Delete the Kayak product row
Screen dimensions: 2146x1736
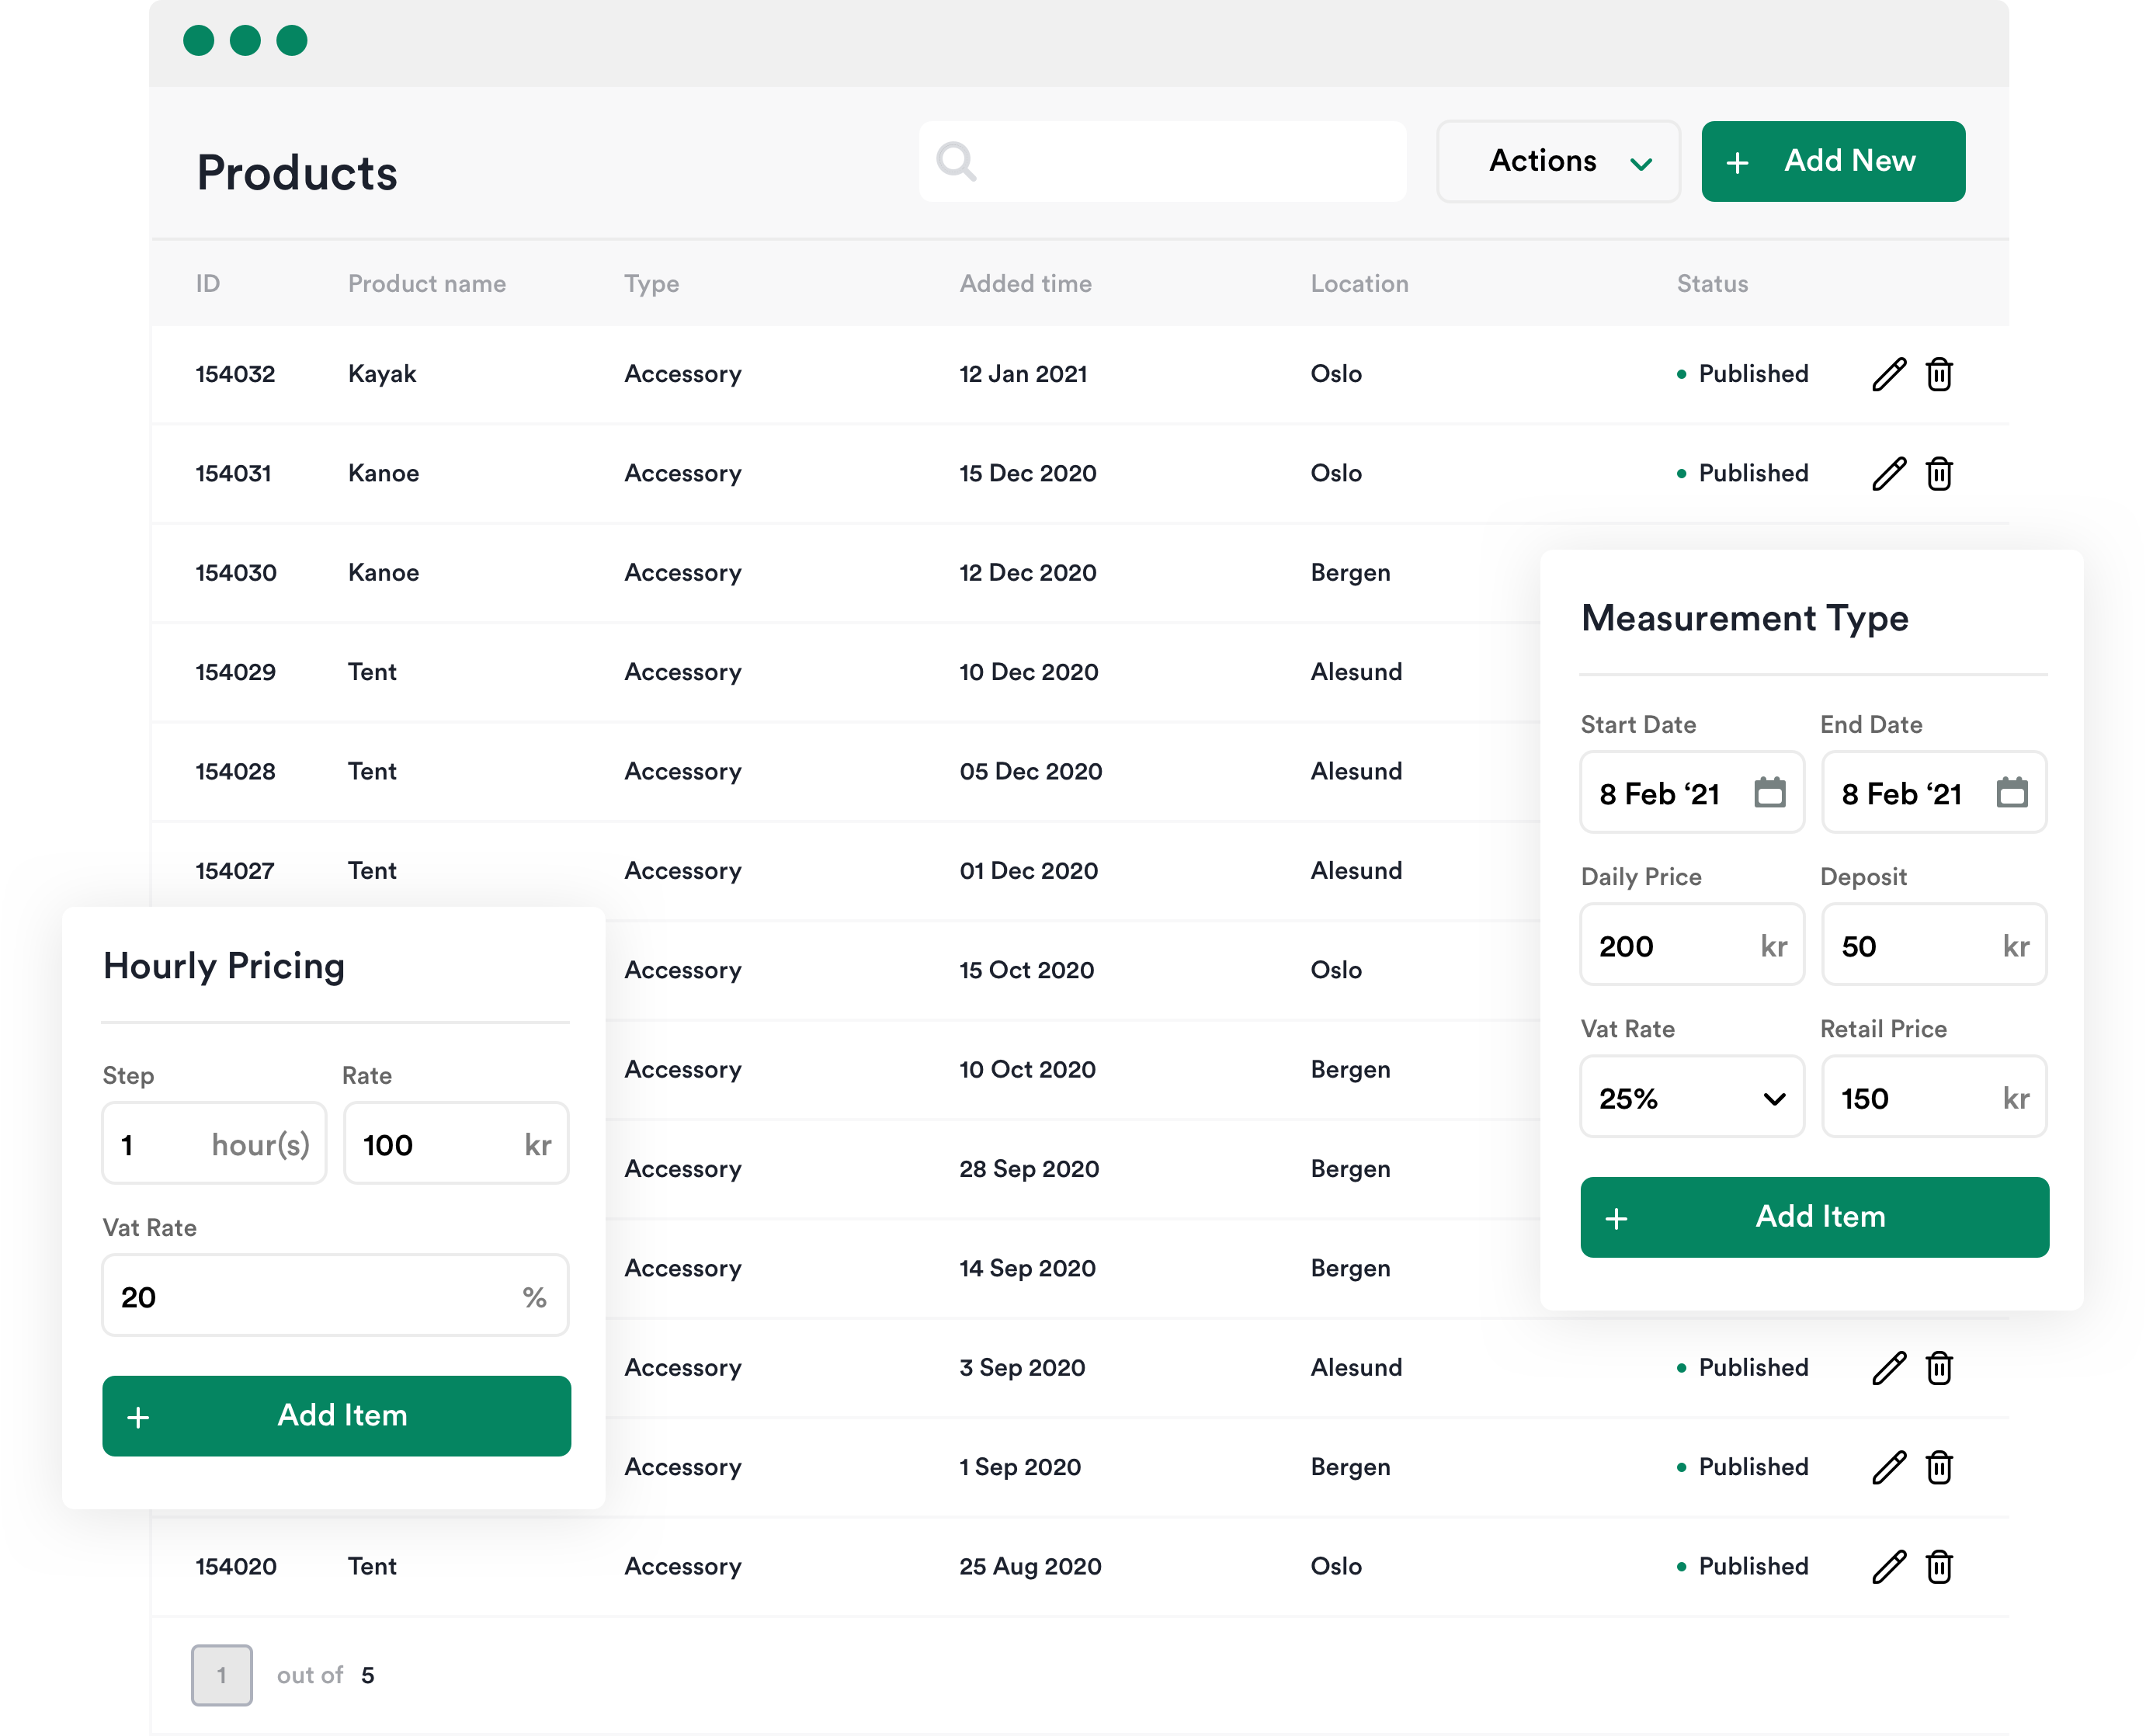click(x=1939, y=374)
